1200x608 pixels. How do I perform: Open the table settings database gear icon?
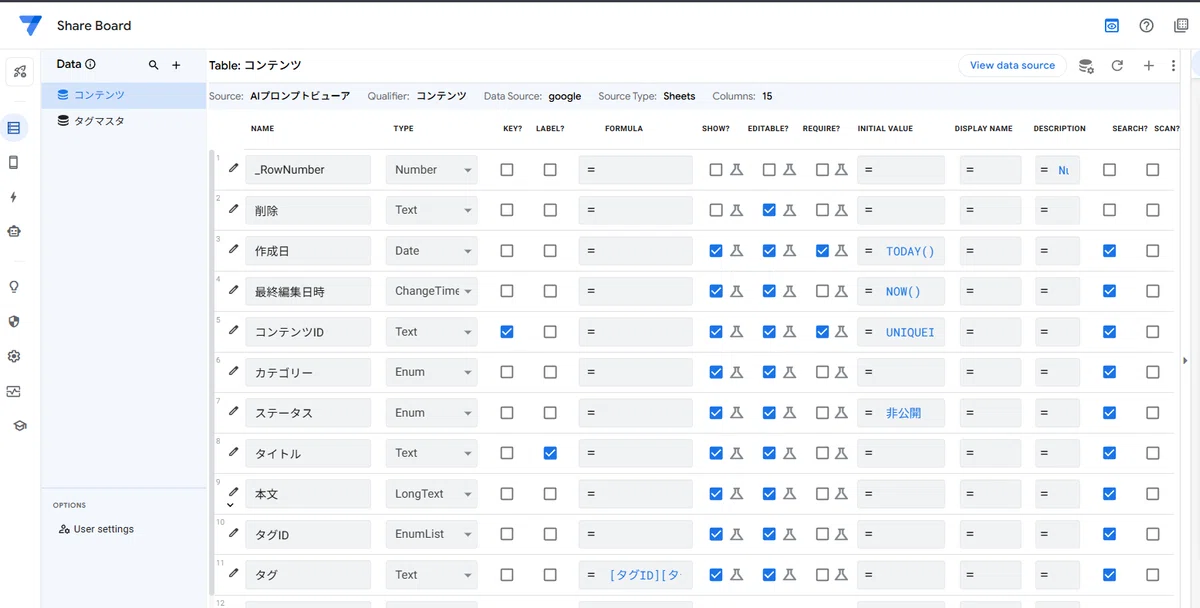pyautogui.click(x=1085, y=66)
